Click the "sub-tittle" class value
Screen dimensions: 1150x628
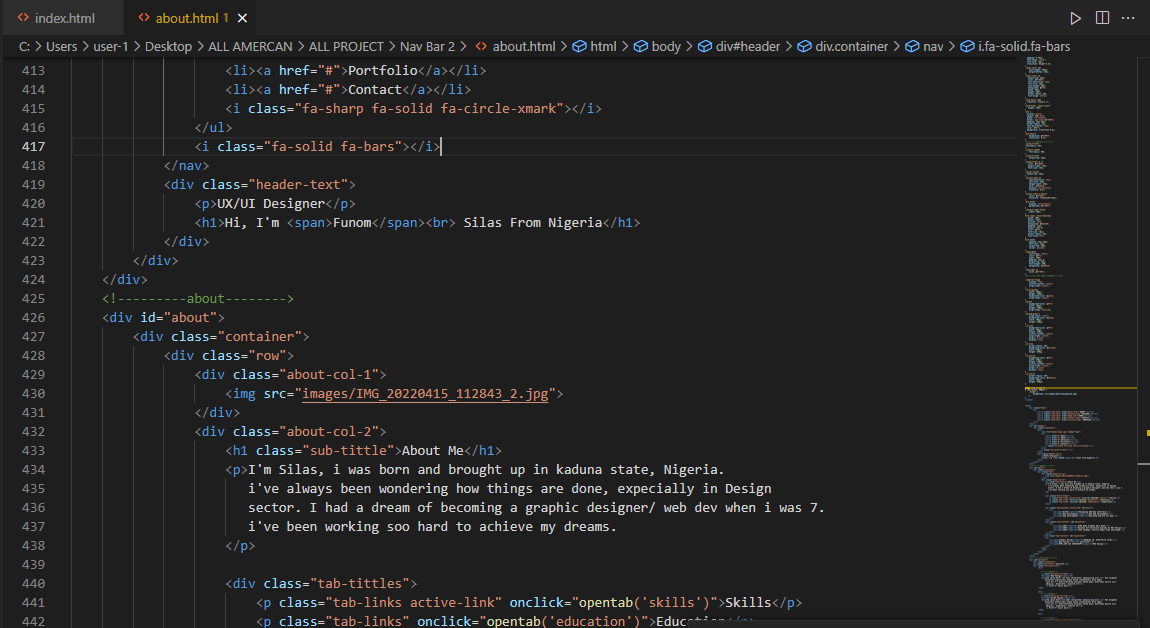coord(352,450)
